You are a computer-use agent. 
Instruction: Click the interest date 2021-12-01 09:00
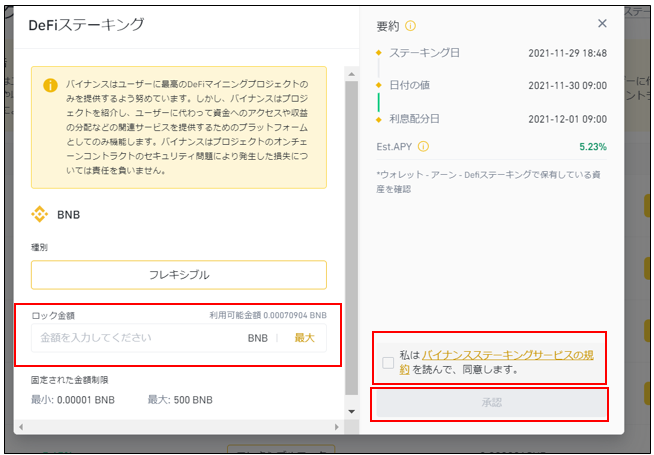click(567, 119)
